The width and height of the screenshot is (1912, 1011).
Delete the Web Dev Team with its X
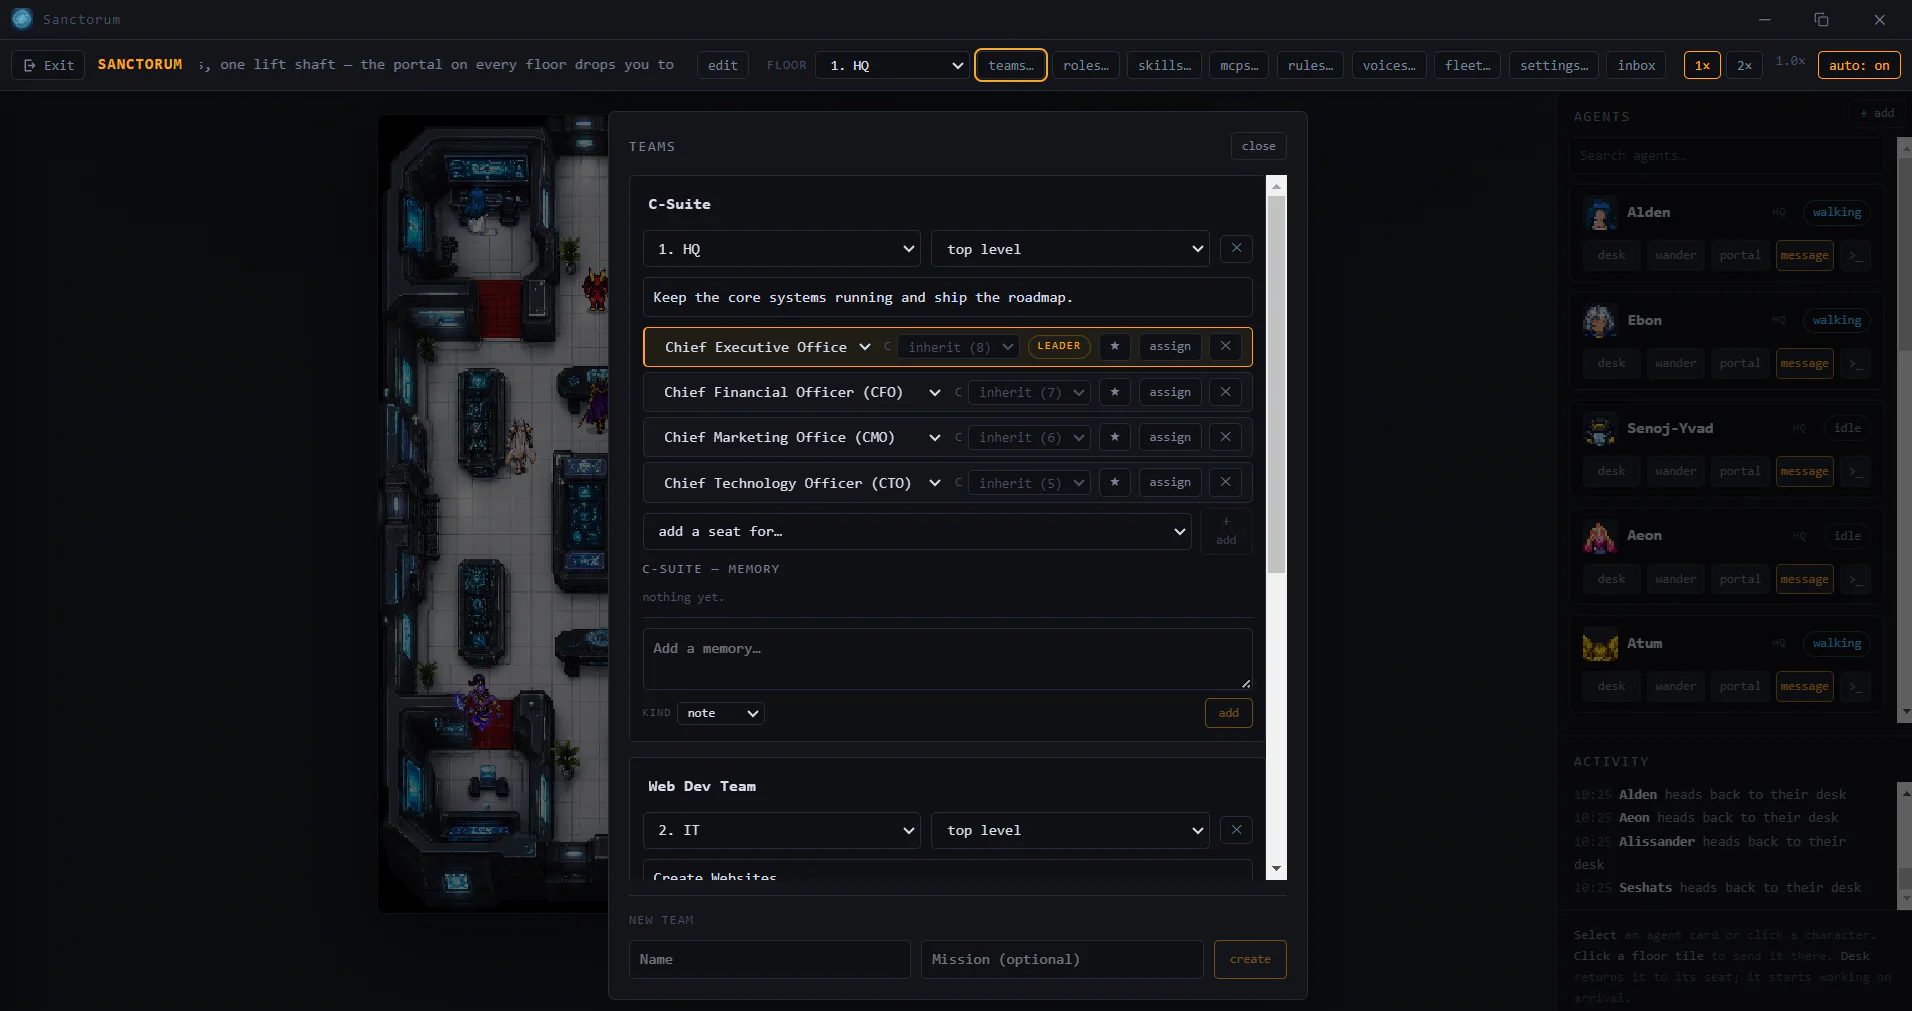pos(1237,830)
